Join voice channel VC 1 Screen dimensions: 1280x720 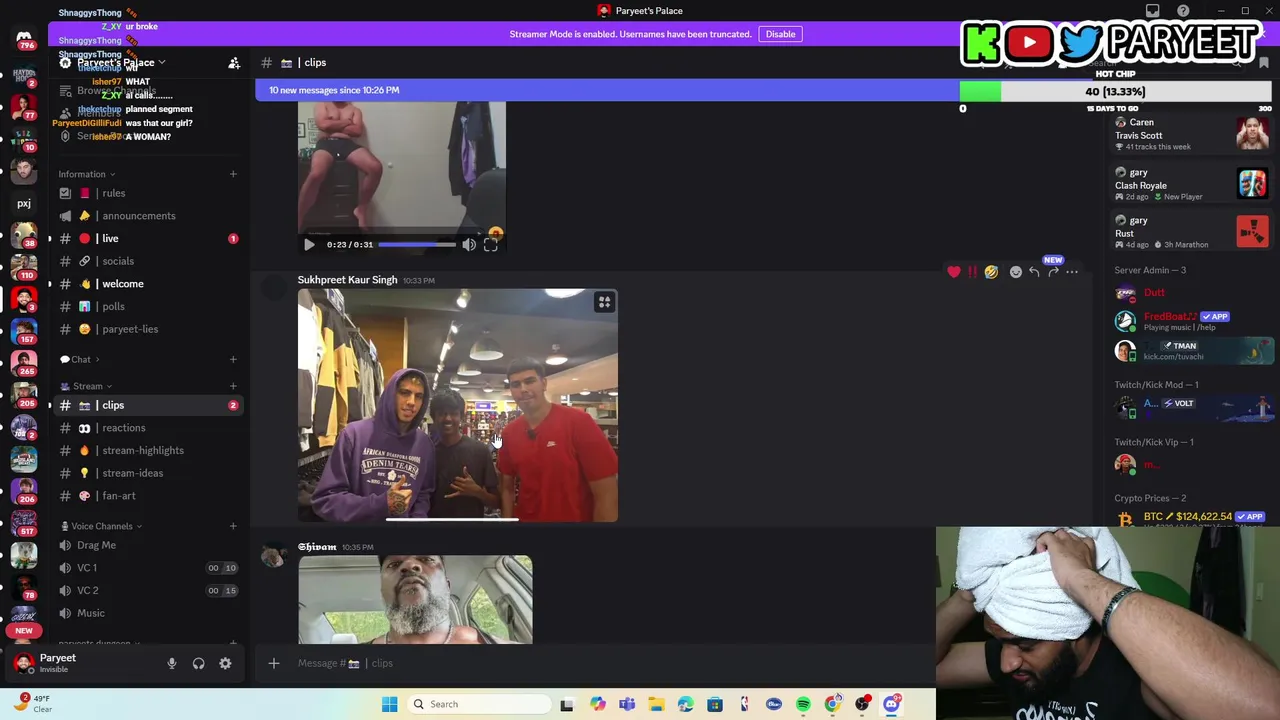(x=146, y=568)
